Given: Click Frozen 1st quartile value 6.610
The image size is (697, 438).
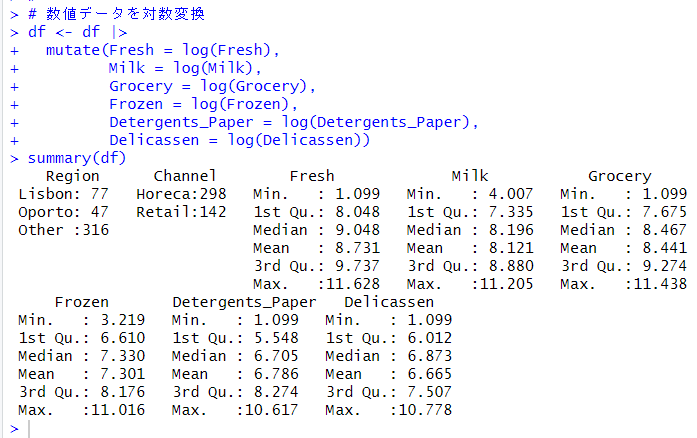Looking at the screenshot, I should coord(123,338).
